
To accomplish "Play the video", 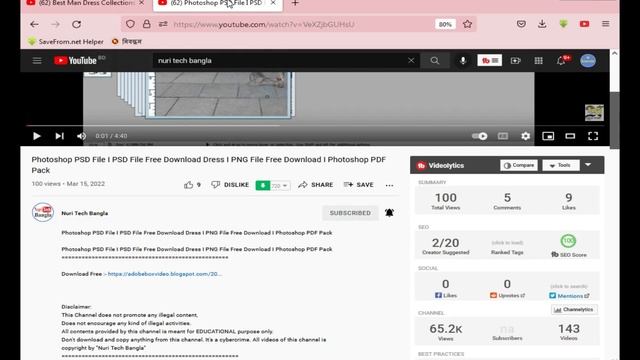I will [36, 136].
